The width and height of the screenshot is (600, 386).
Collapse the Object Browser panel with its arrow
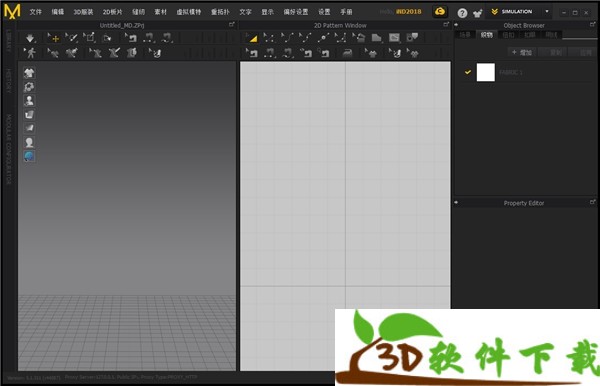[456, 25]
